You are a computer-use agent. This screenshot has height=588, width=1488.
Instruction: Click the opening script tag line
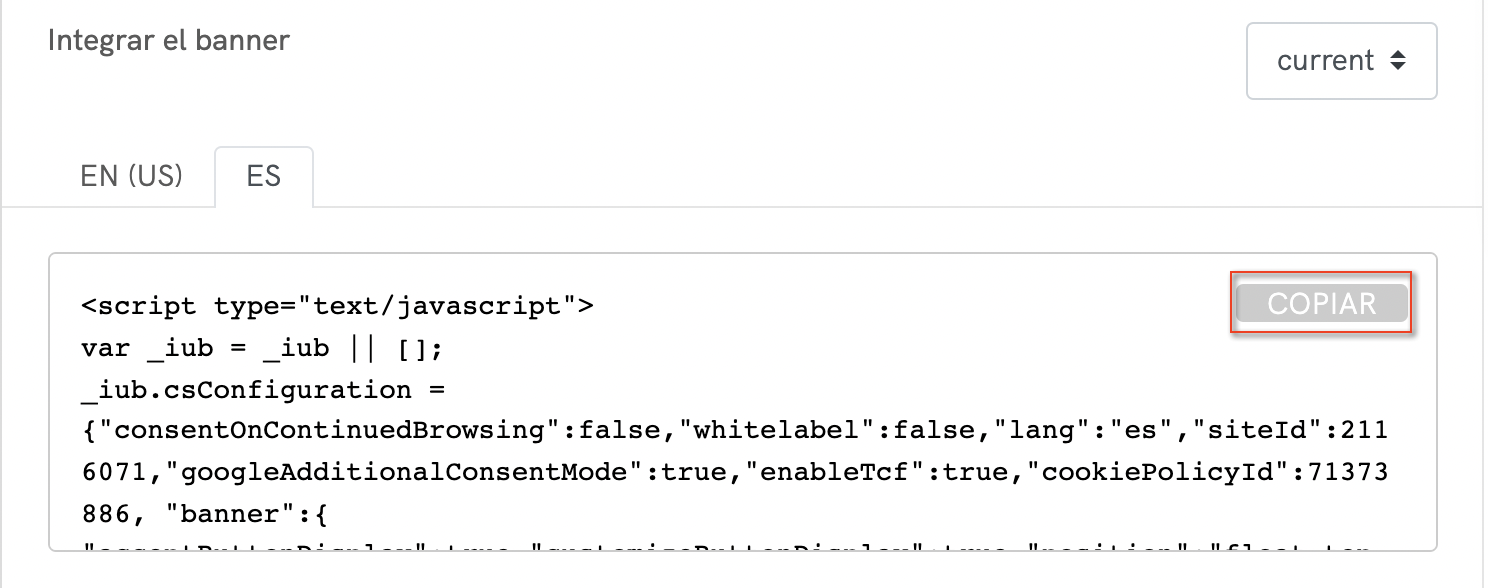click(338, 306)
